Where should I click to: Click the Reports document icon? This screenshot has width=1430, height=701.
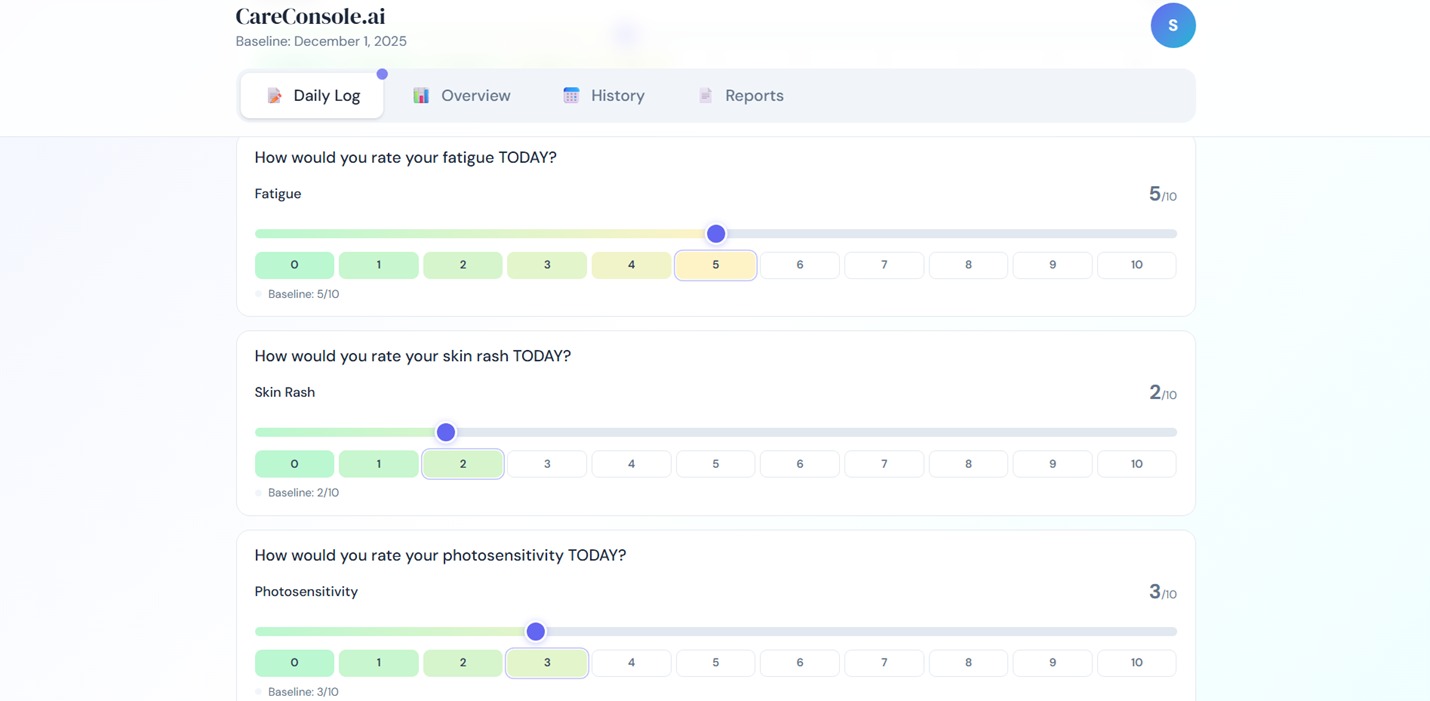pyautogui.click(x=705, y=96)
